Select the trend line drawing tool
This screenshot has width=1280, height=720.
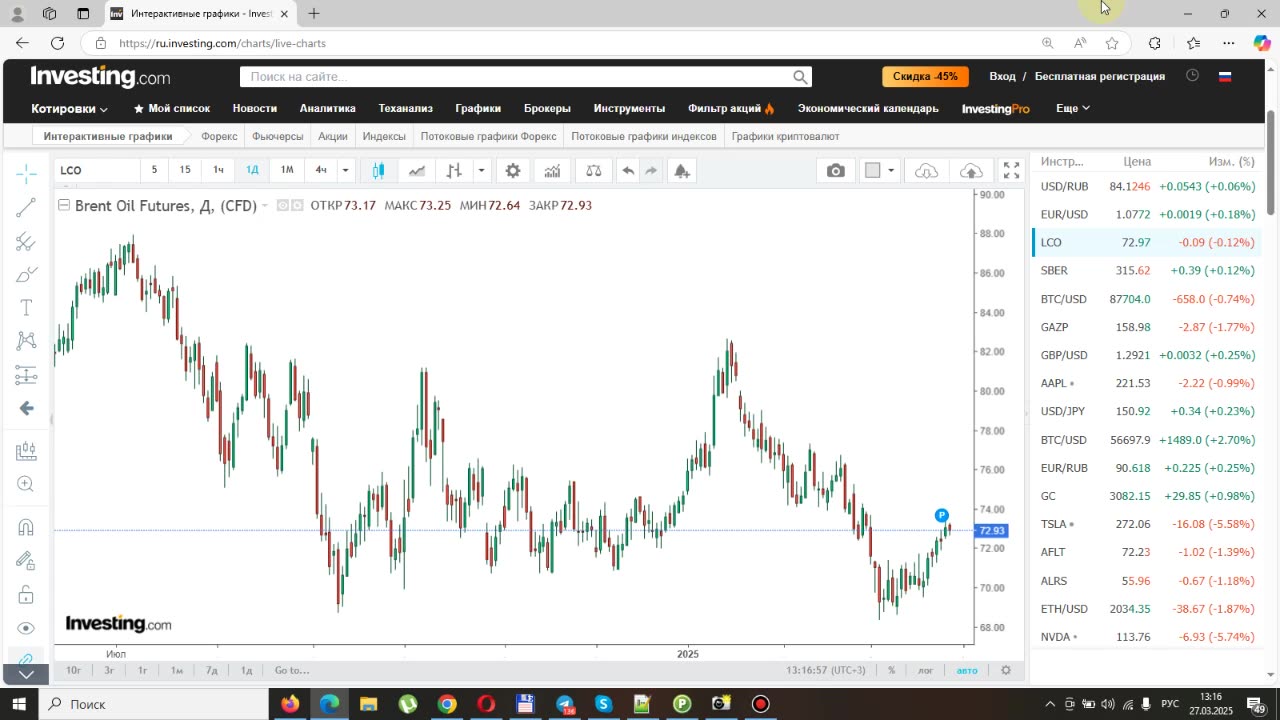pos(26,208)
